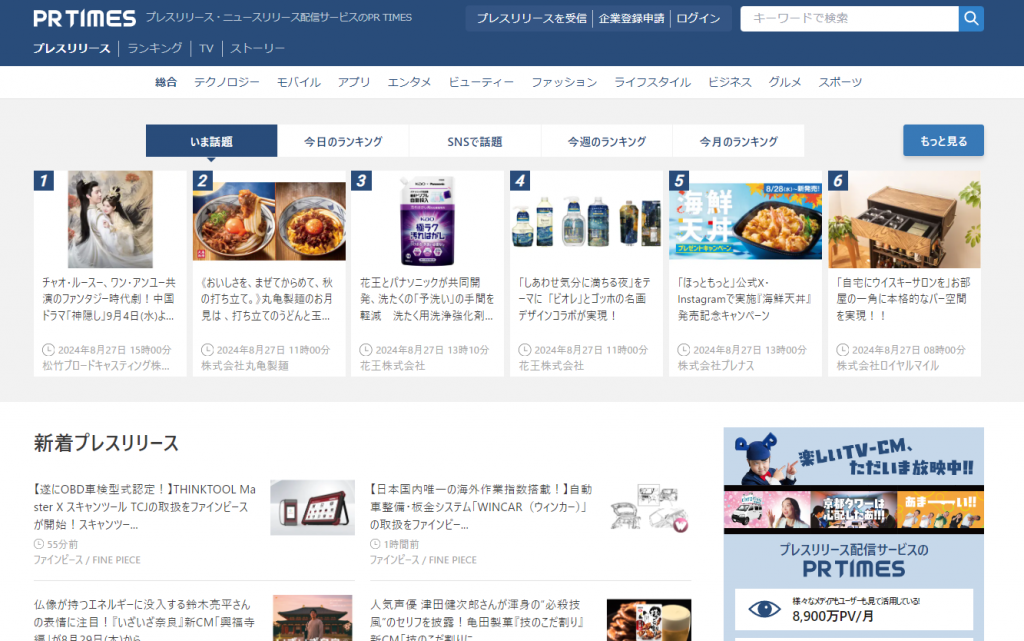This screenshot has width=1024, height=641.
Task: Click the PR TIMES logo
Action: [84, 19]
